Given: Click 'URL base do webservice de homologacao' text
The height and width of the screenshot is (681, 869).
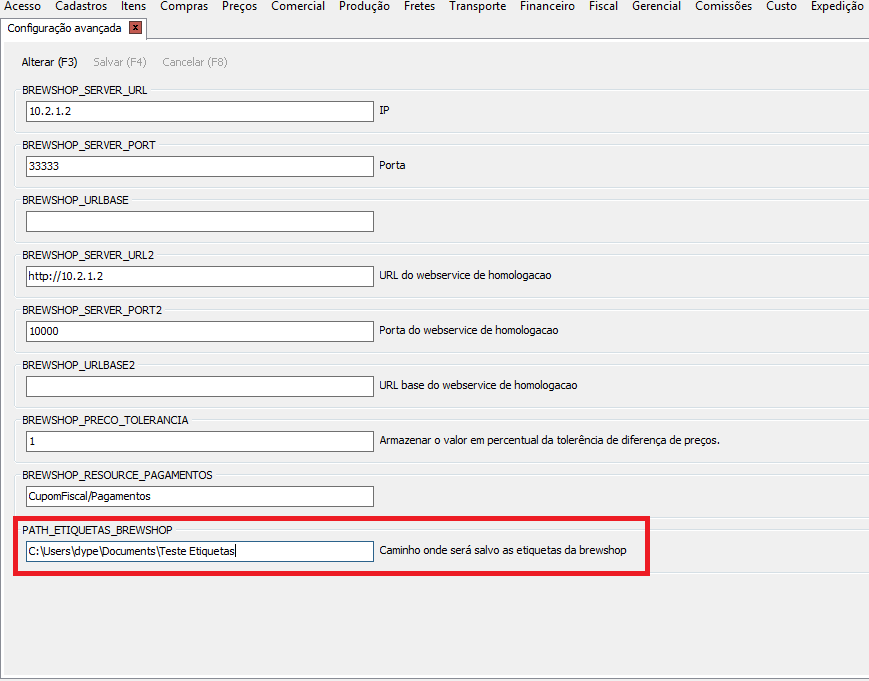Looking at the screenshot, I should coord(478,385).
